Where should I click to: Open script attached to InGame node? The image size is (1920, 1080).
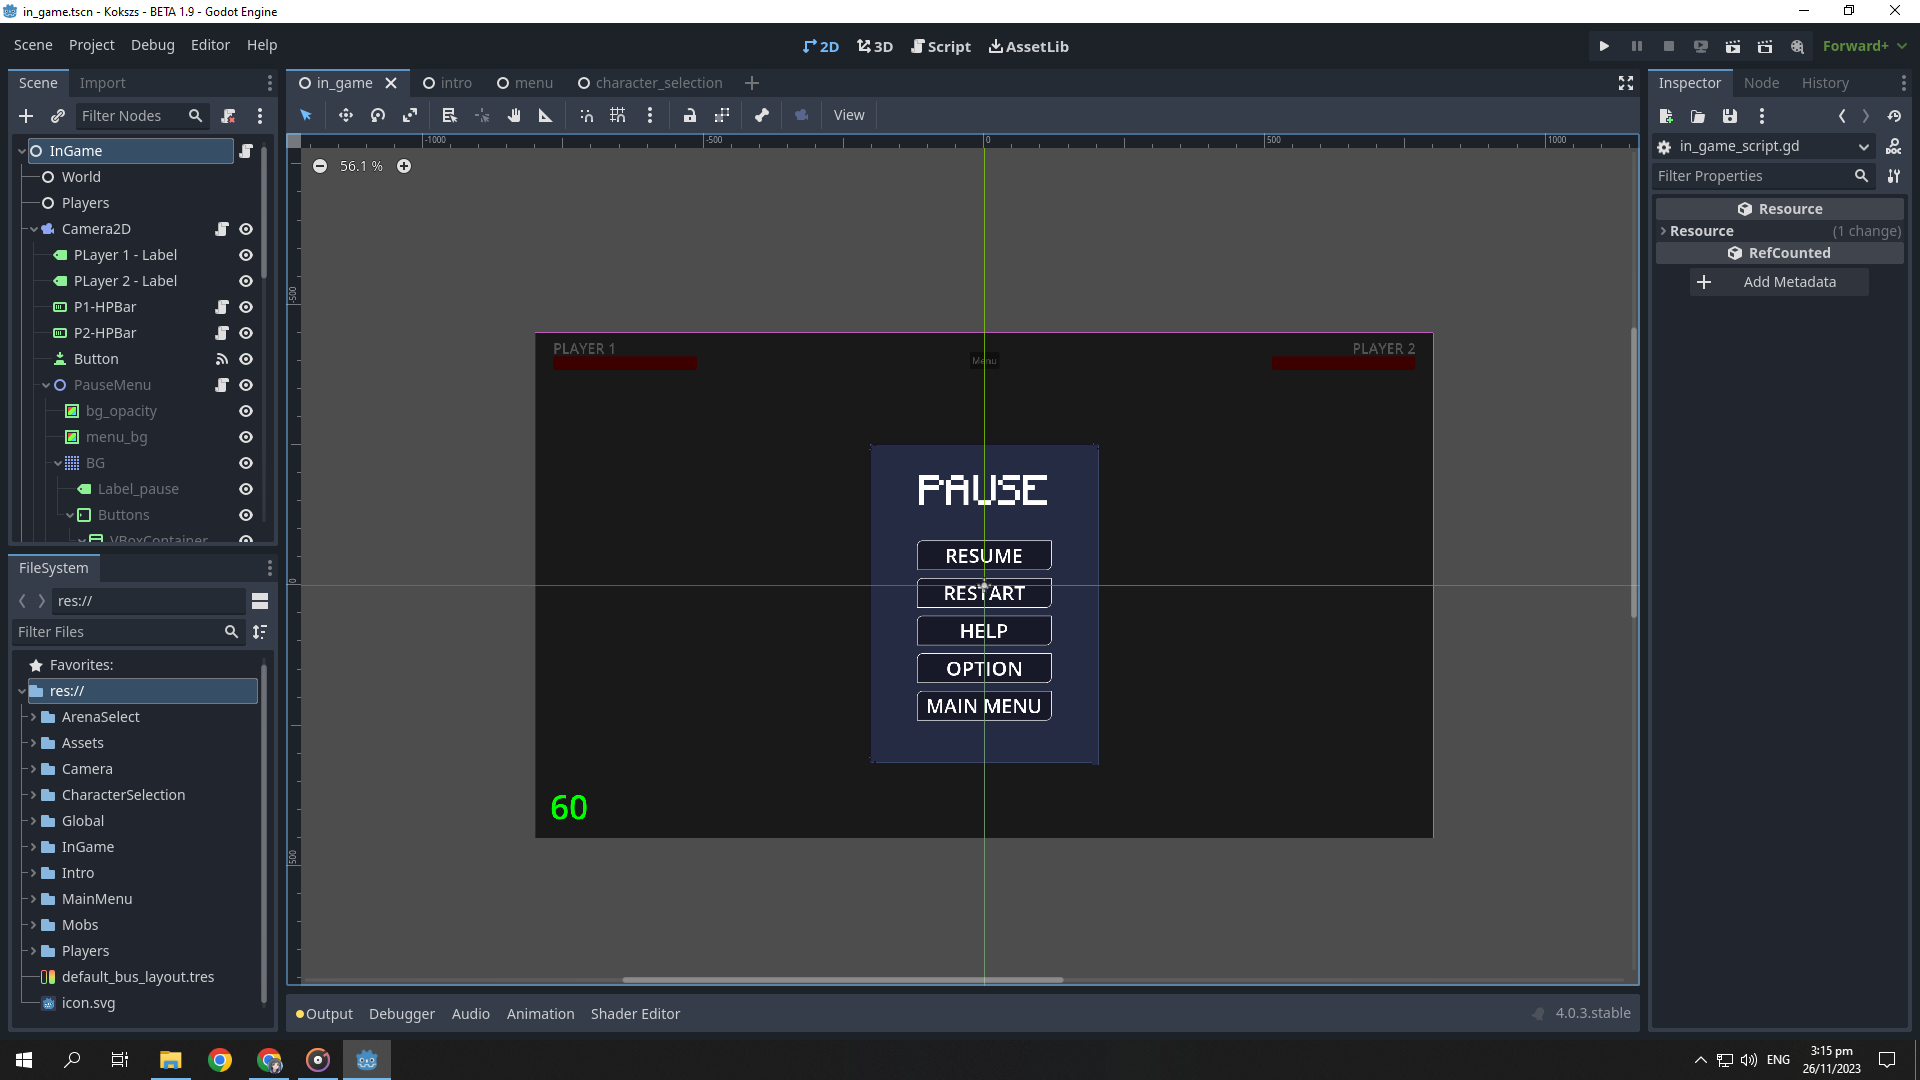point(246,151)
